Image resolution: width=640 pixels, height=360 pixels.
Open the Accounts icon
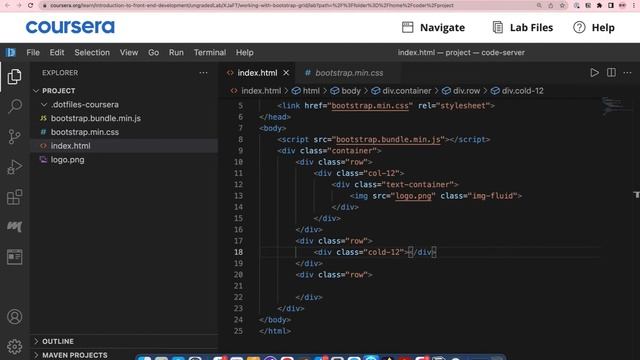point(14,317)
